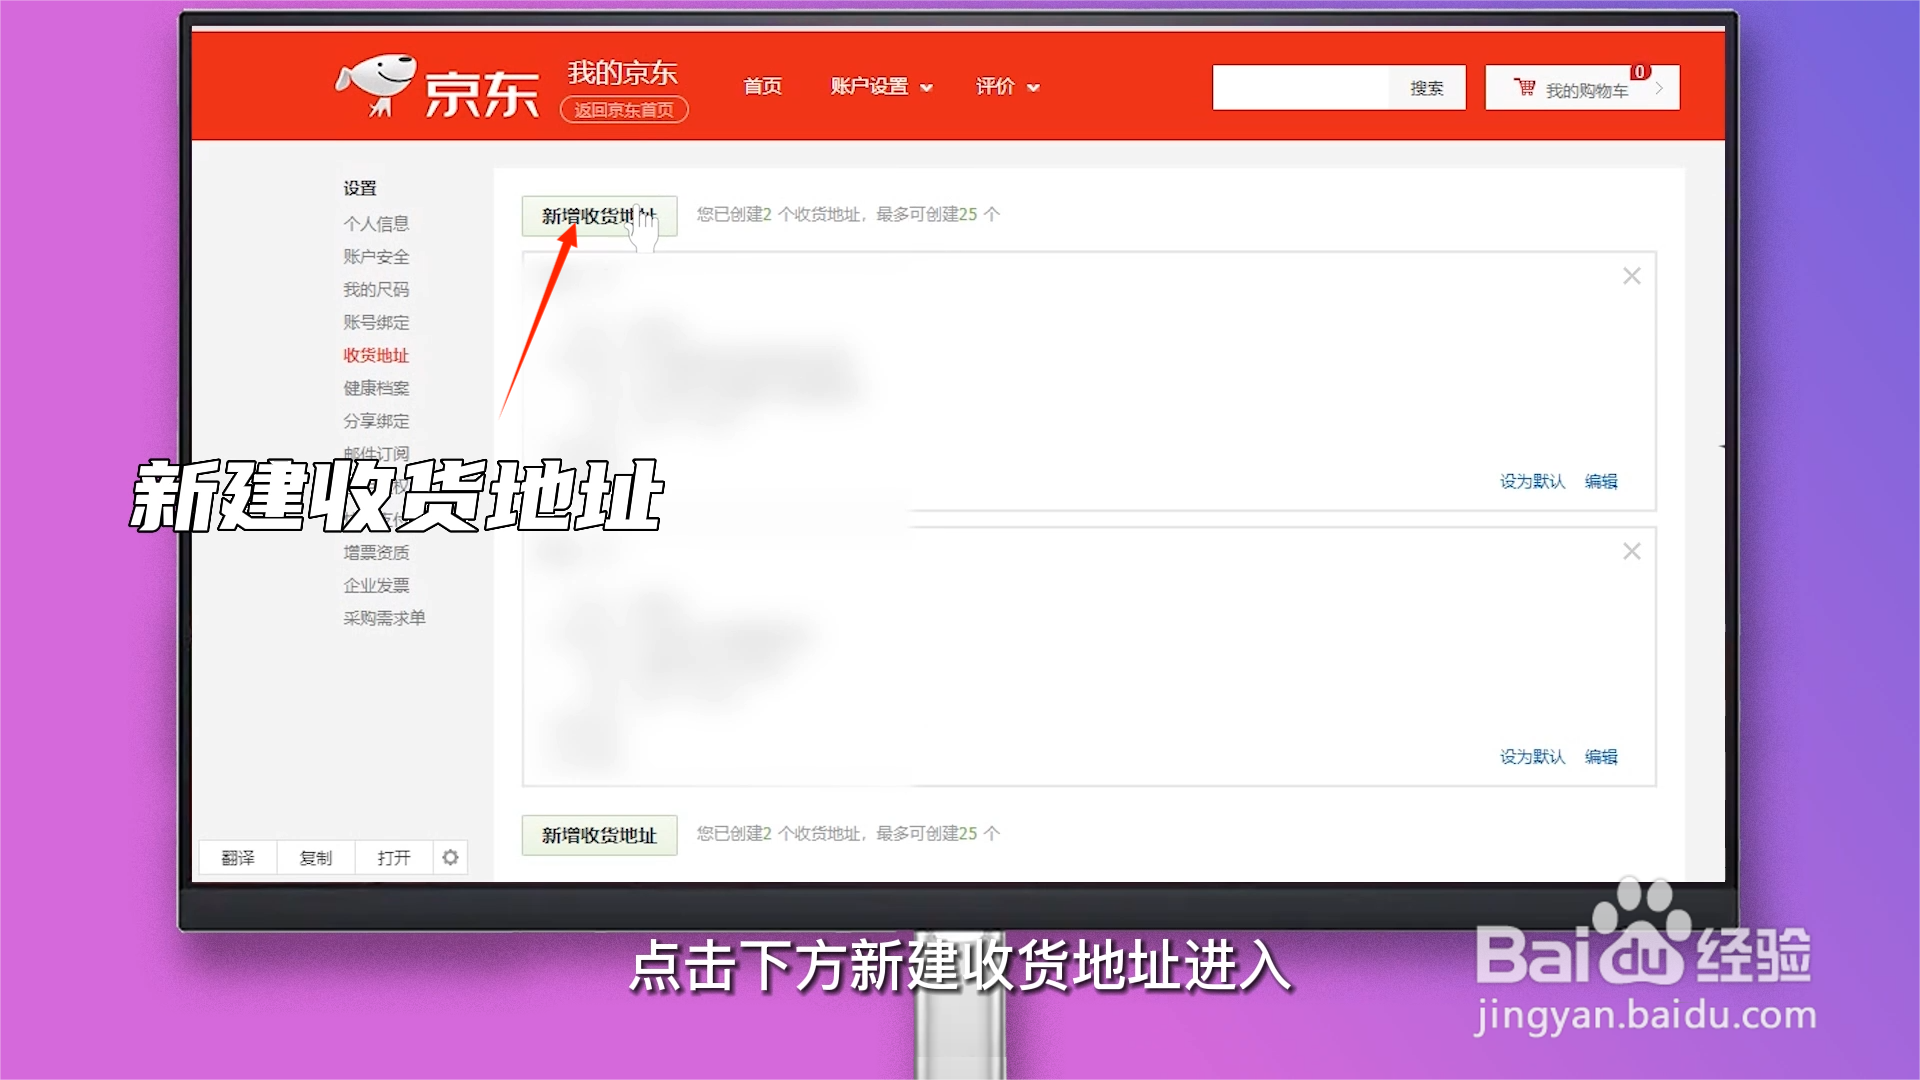Click the 搜索 button
The height and width of the screenshot is (1080, 1920).
click(x=1427, y=88)
